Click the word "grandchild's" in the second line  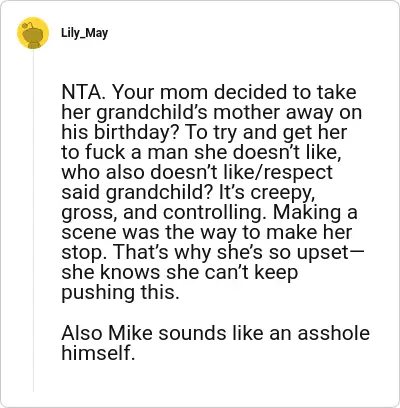152,113
